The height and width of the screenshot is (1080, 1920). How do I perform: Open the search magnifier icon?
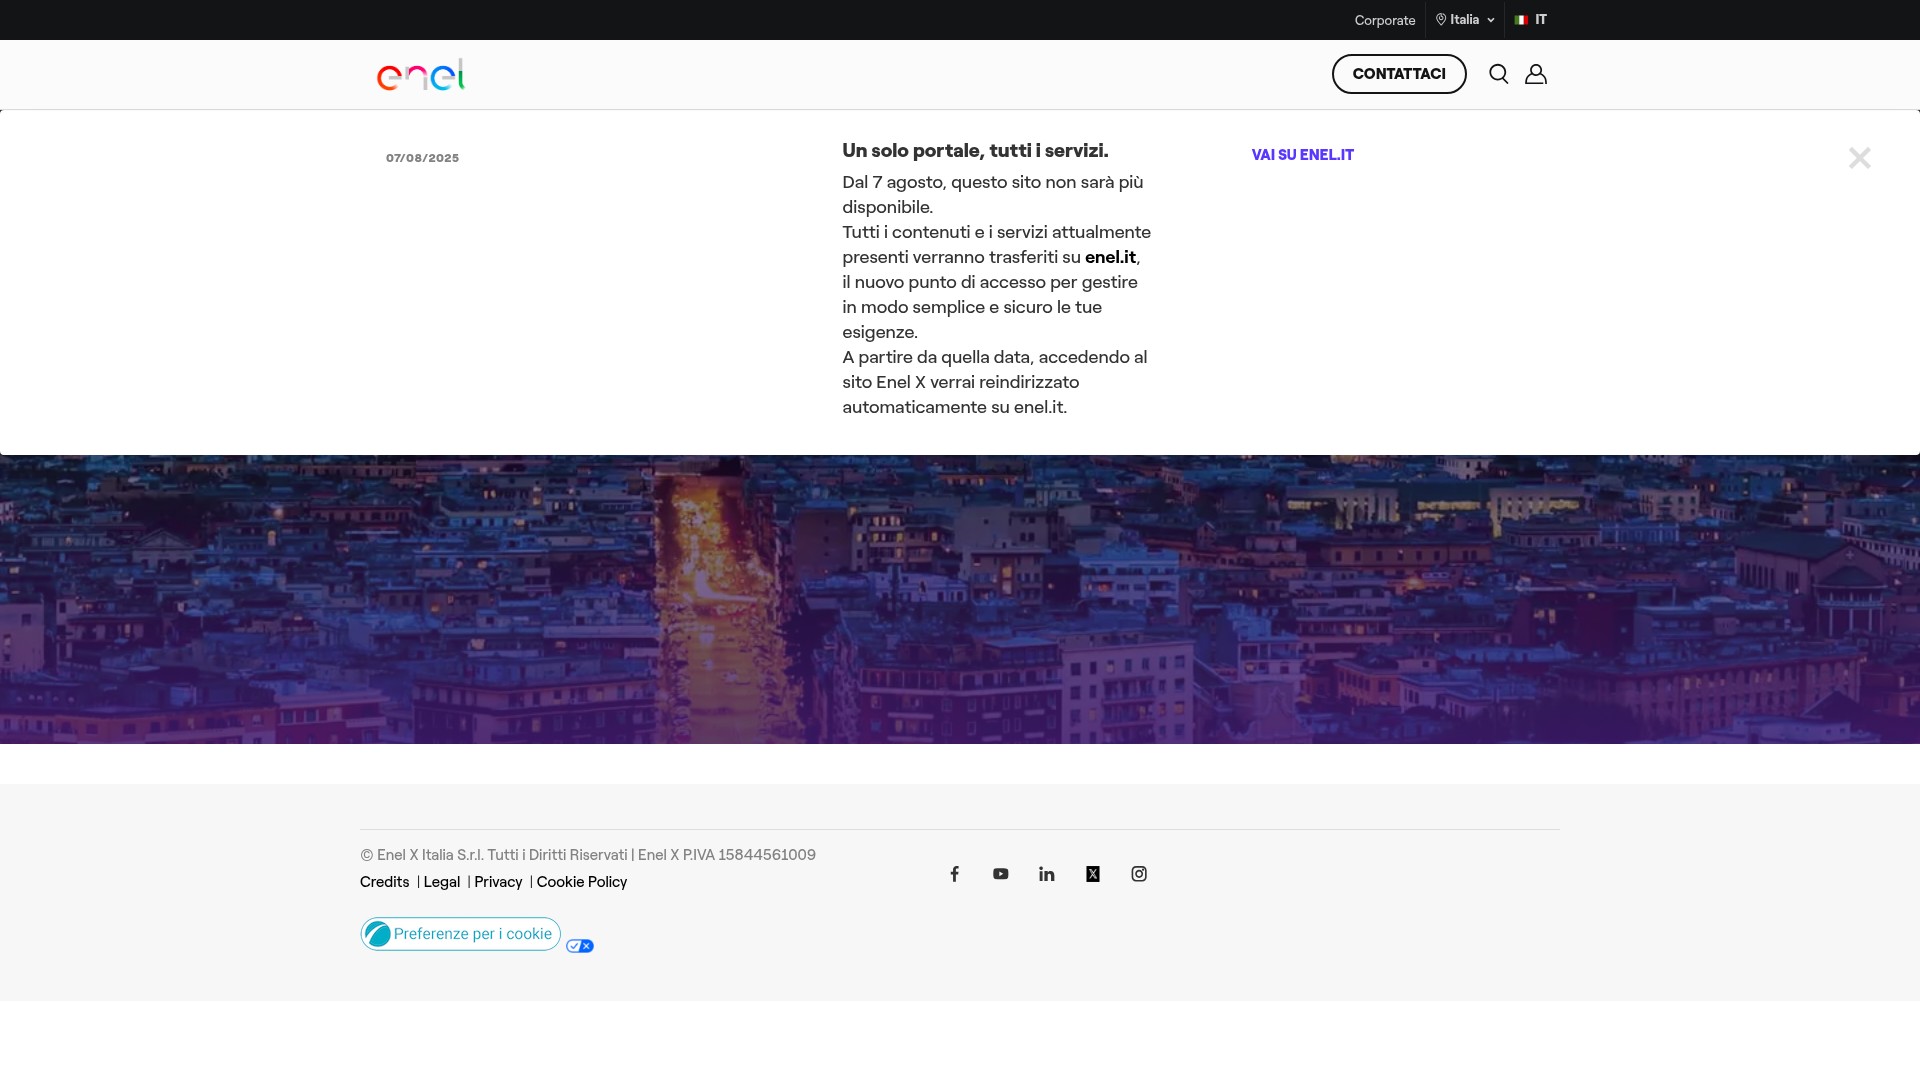pyautogui.click(x=1498, y=74)
